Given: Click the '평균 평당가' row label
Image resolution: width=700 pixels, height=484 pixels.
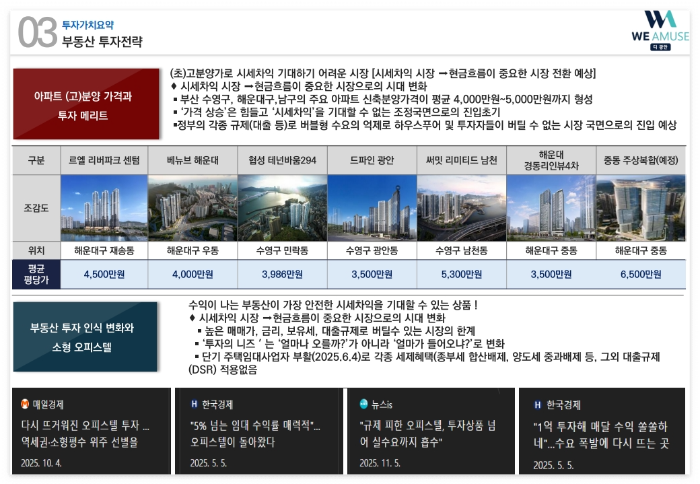Looking at the screenshot, I should tap(36, 274).
